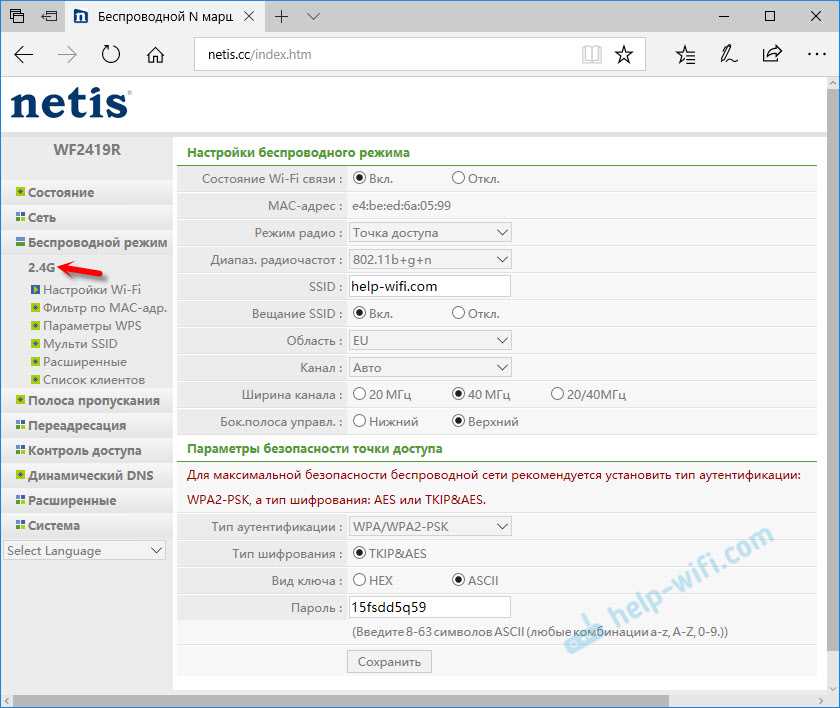Refresh the page with the reload icon
Screen dimensions: 840x708
coord(111,54)
